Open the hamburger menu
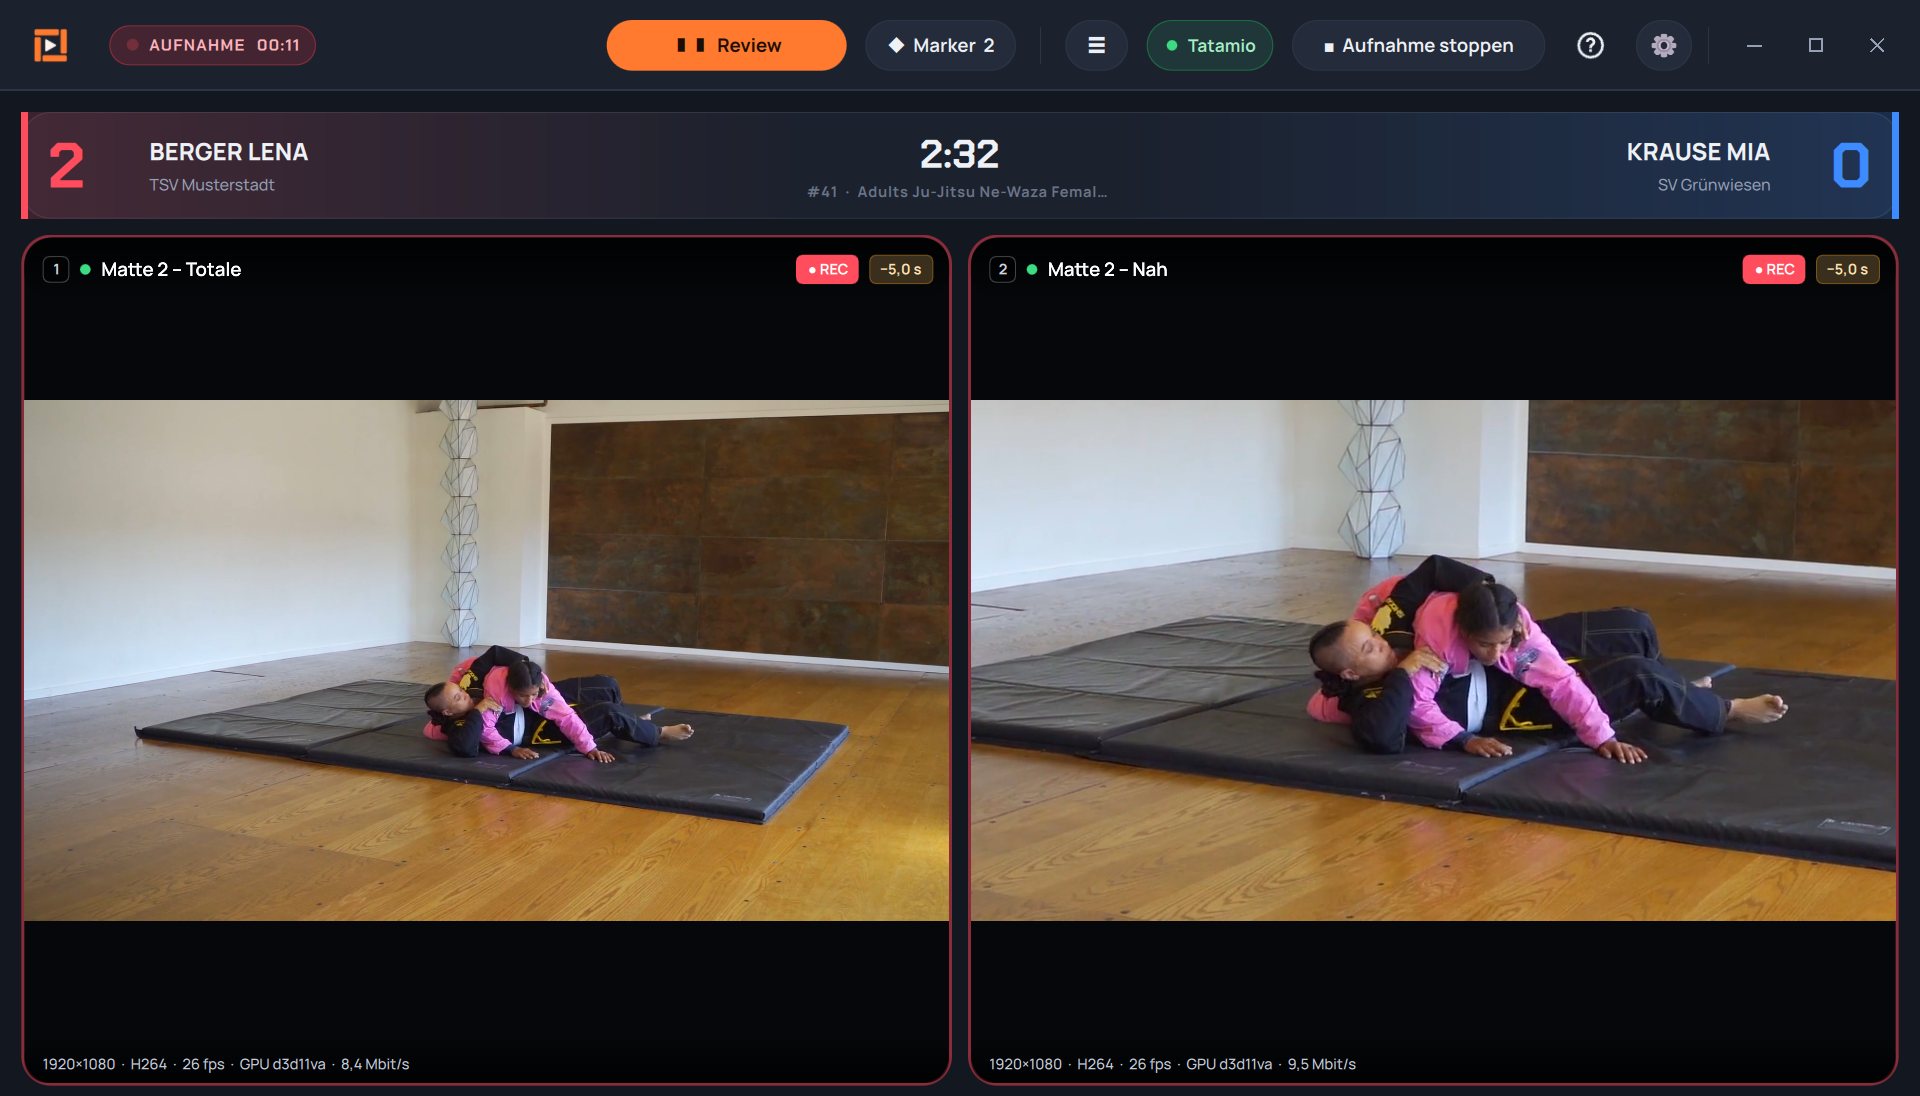This screenshot has width=1920, height=1096. click(x=1096, y=45)
